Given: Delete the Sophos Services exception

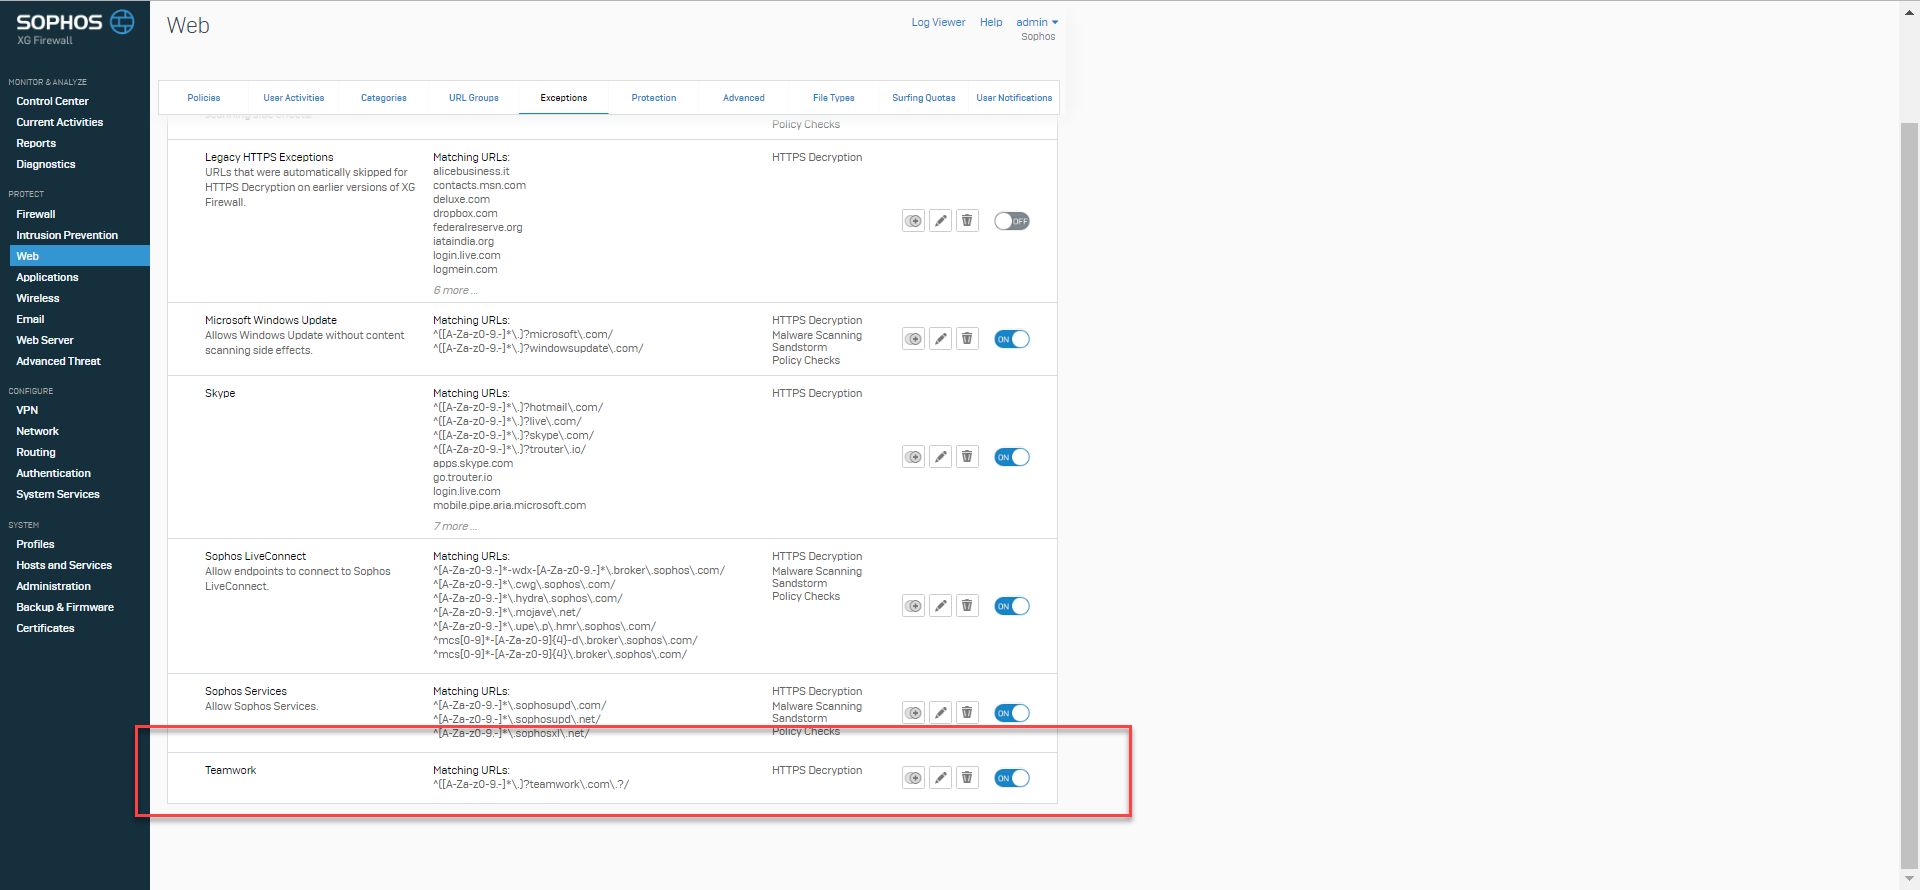Looking at the screenshot, I should tap(967, 713).
